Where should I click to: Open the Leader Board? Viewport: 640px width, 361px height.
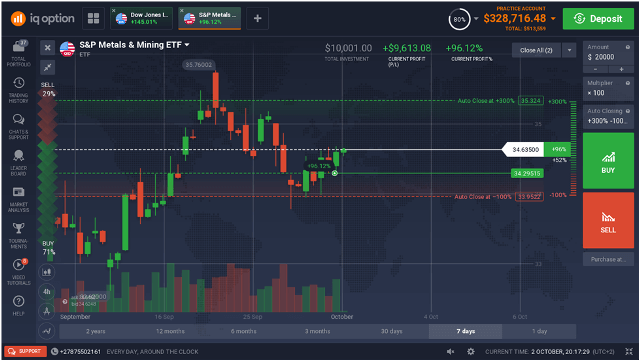[18, 163]
